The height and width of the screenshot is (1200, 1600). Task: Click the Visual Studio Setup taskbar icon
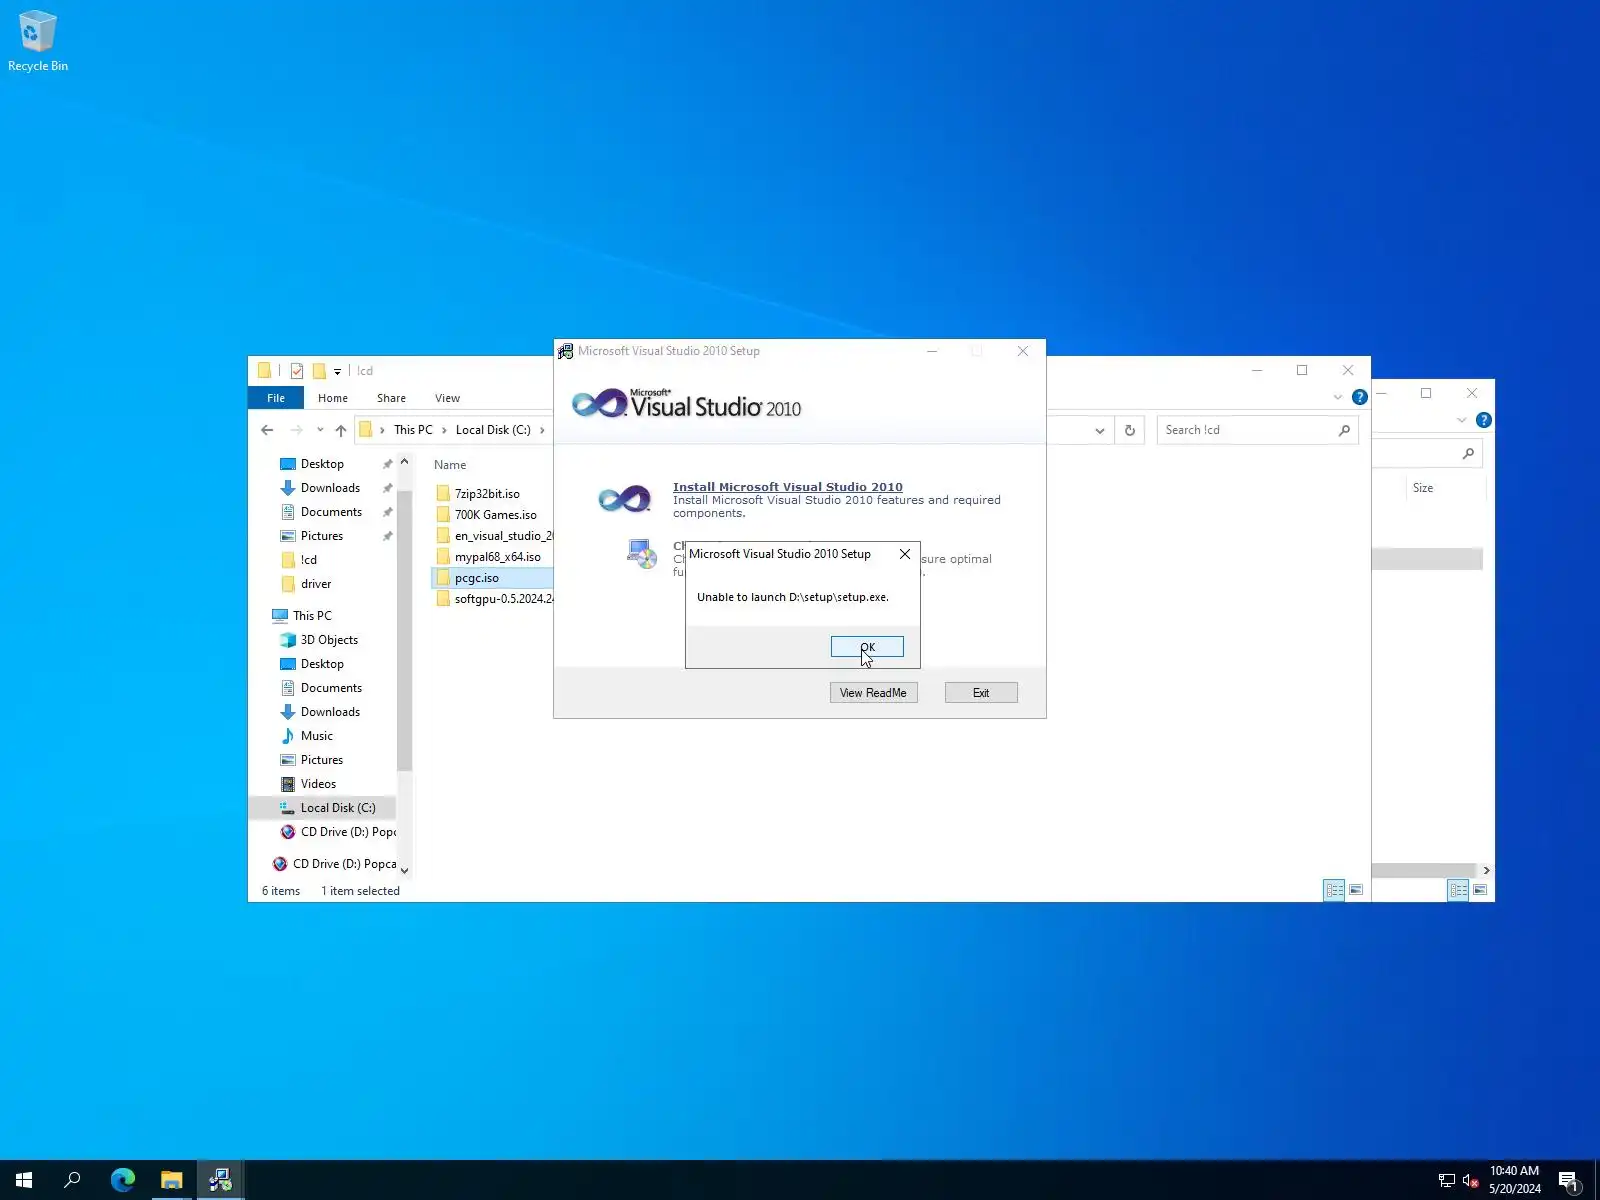(220, 1180)
